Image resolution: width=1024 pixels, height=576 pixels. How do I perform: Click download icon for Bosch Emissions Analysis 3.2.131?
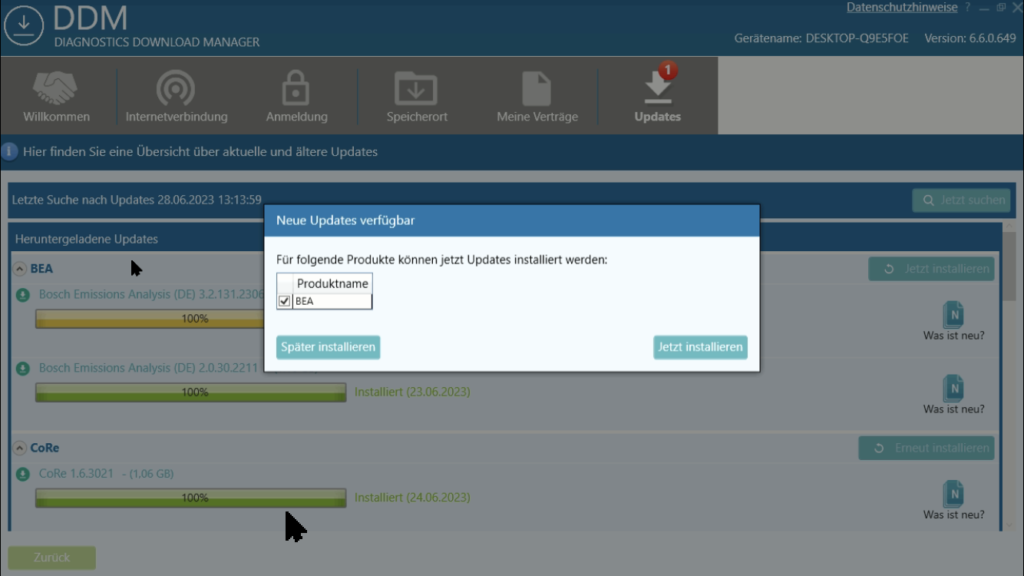click(23, 295)
